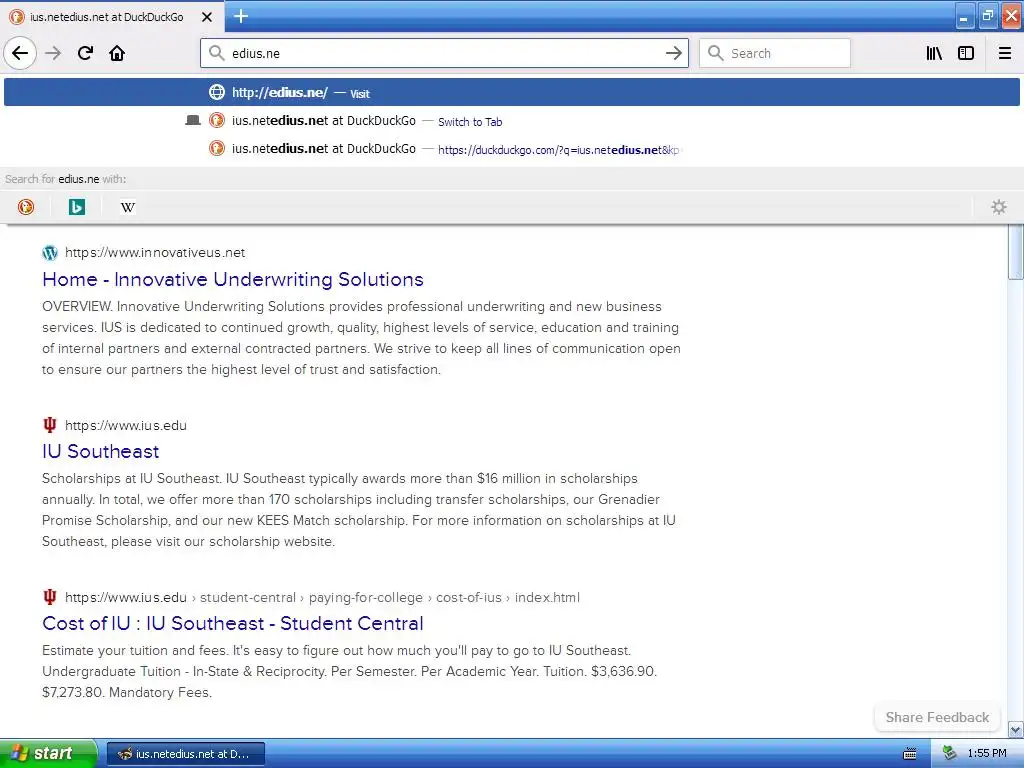The height and width of the screenshot is (768, 1024).
Task: Select the ius.netedius.net taskbar window button
Action: pos(186,754)
